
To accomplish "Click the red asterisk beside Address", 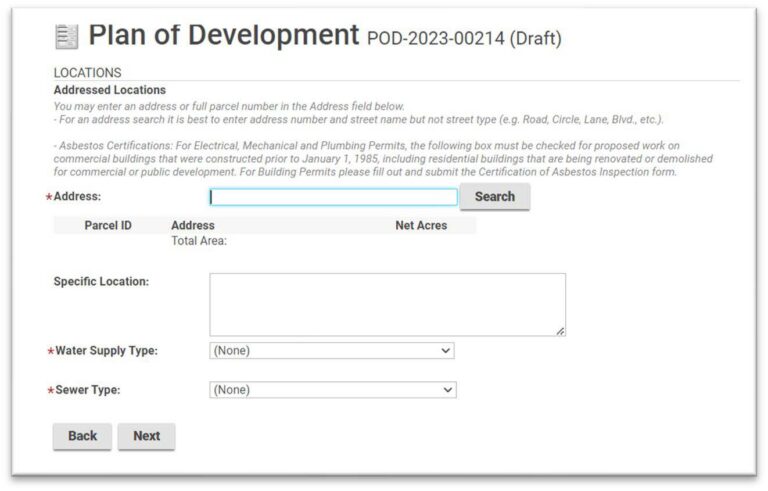I will coord(49,198).
